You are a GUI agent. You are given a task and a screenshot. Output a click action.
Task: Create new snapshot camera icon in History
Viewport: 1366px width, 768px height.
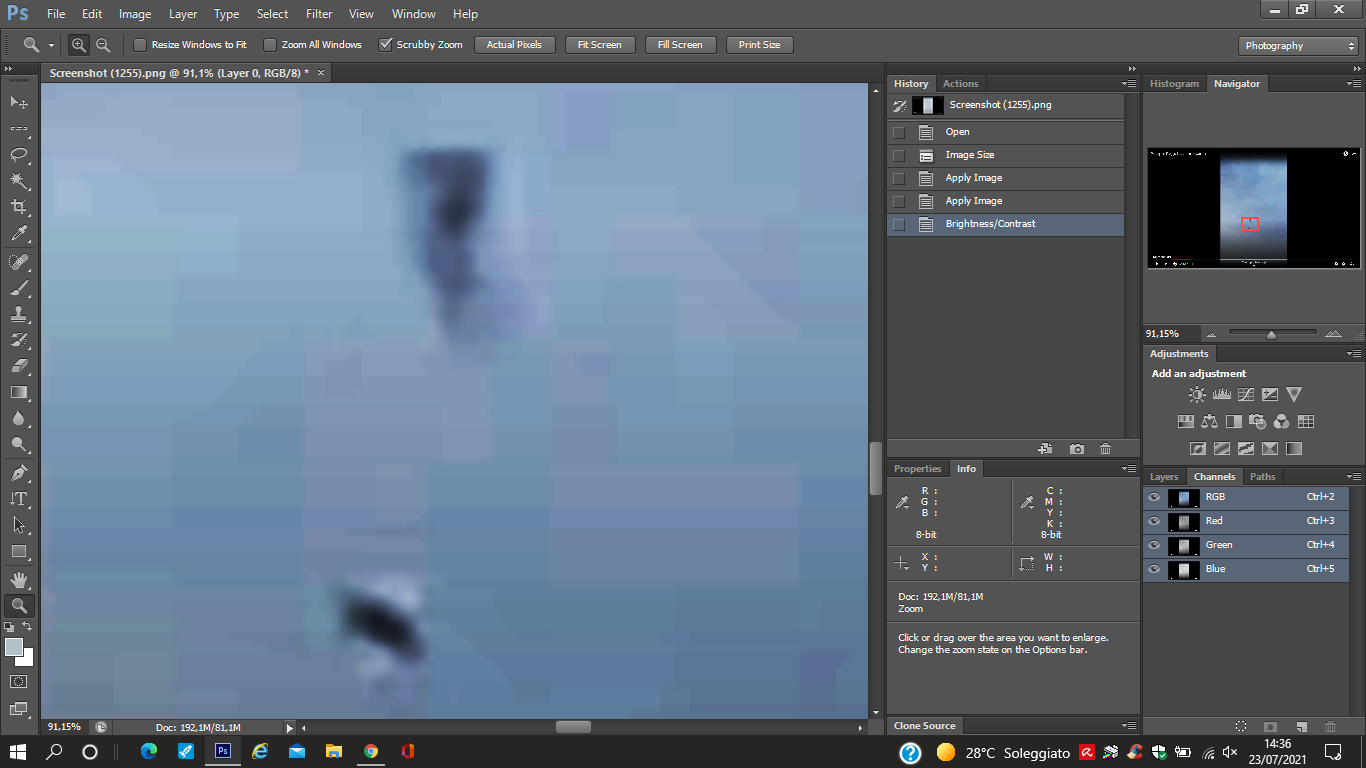click(1076, 449)
